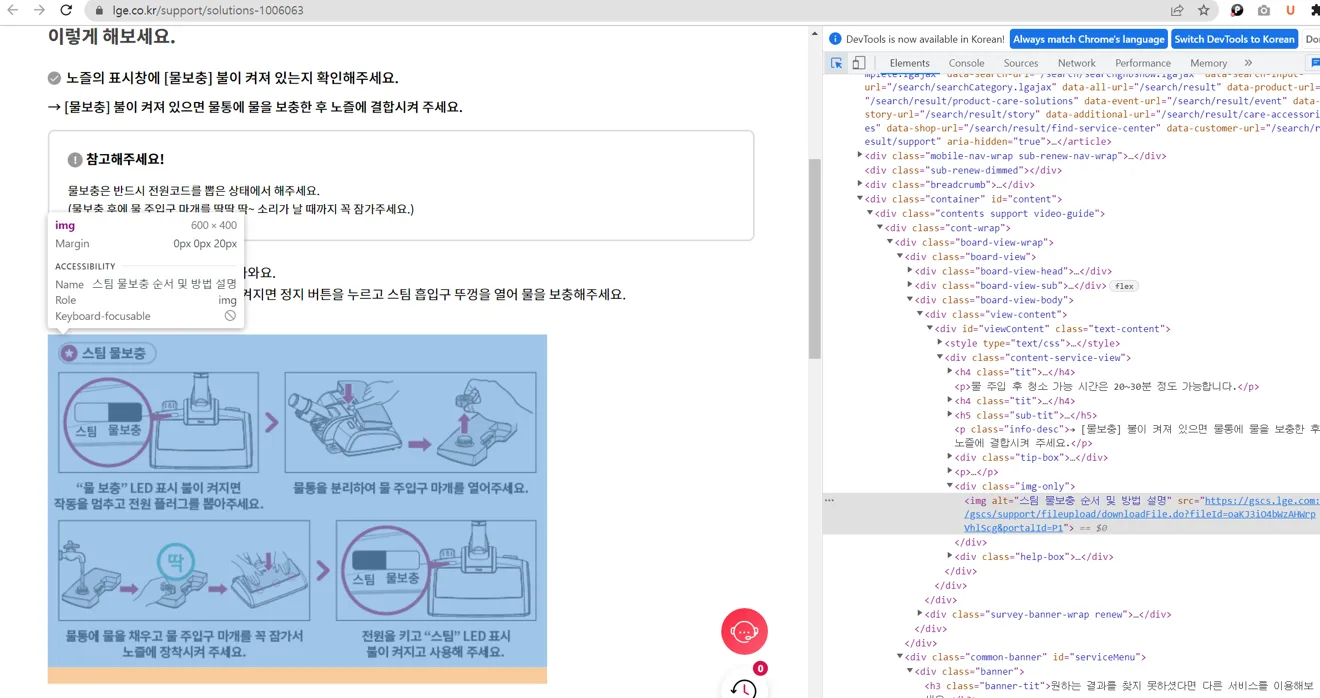Open the red chatbot headset button
1320x698 pixels.
click(744, 631)
